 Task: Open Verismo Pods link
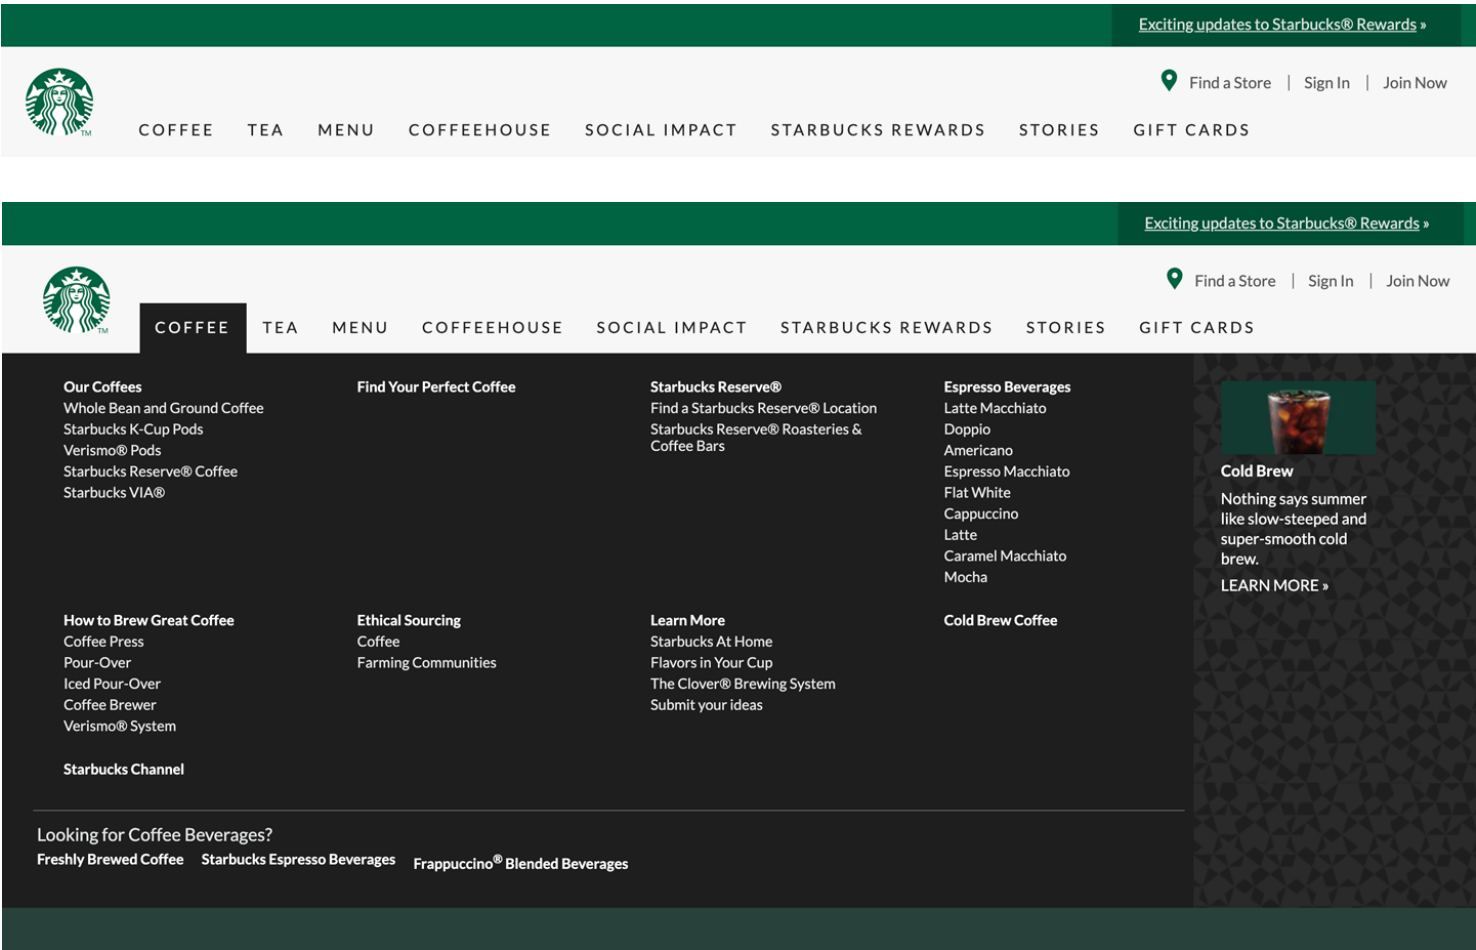tap(112, 450)
